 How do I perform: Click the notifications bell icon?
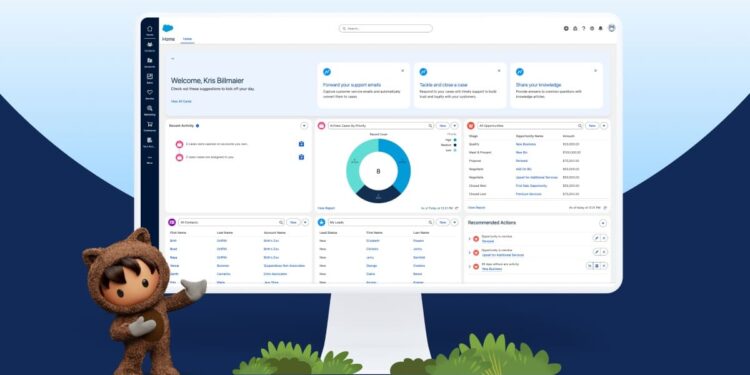600,28
